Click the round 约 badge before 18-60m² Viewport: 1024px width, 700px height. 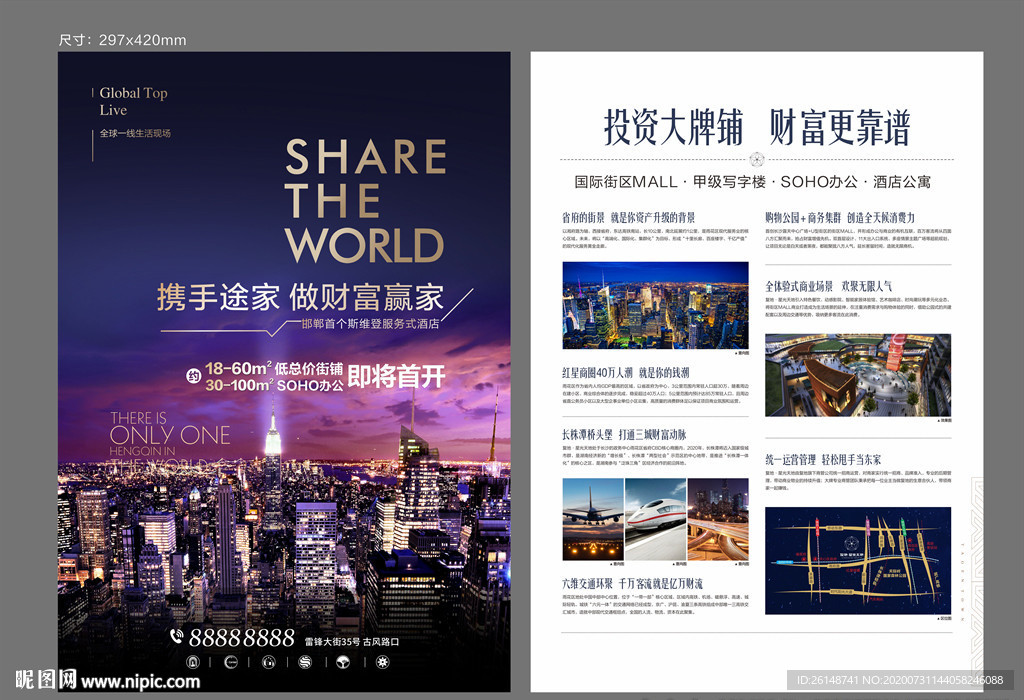(193, 376)
